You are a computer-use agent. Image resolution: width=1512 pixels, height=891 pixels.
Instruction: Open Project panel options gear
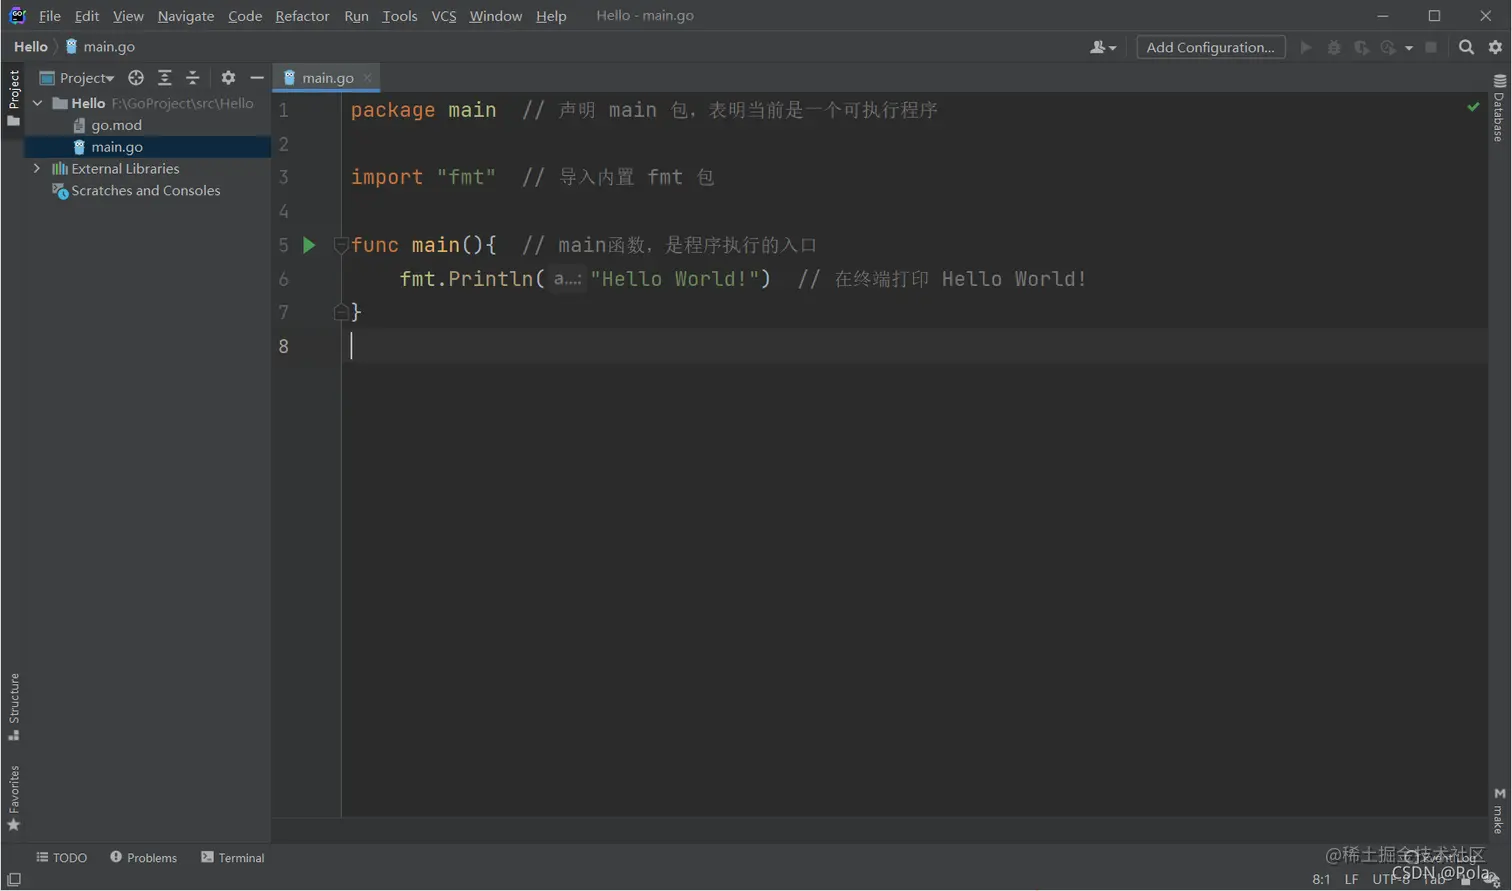pyautogui.click(x=228, y=78)
